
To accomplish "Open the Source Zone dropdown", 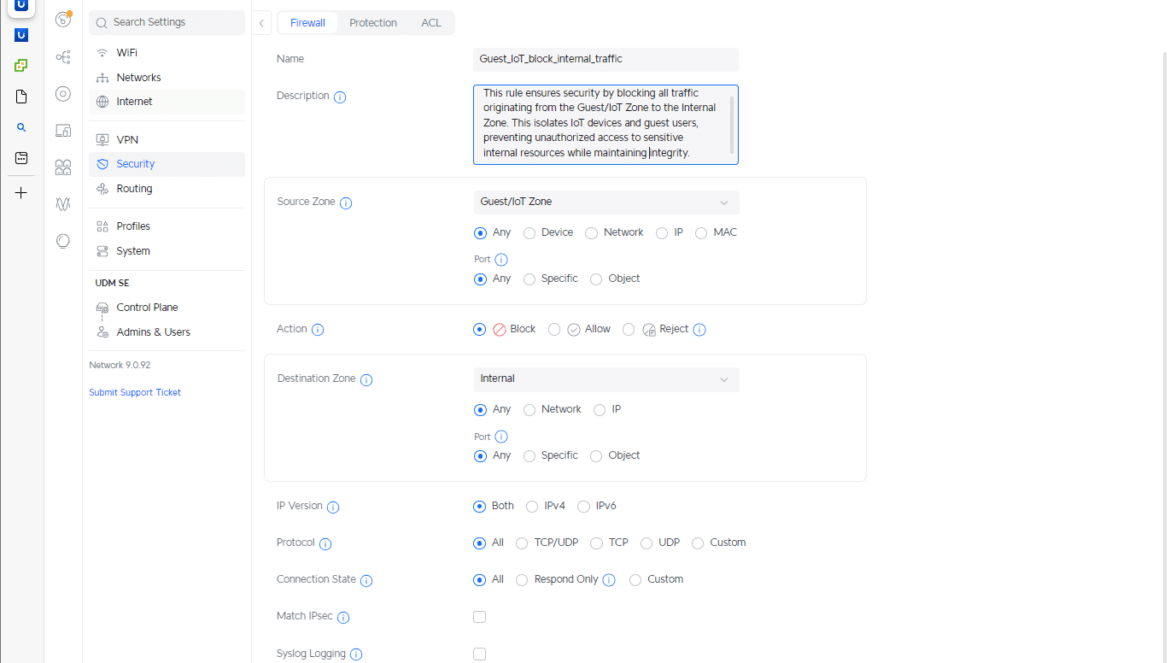I will (606, 202).
